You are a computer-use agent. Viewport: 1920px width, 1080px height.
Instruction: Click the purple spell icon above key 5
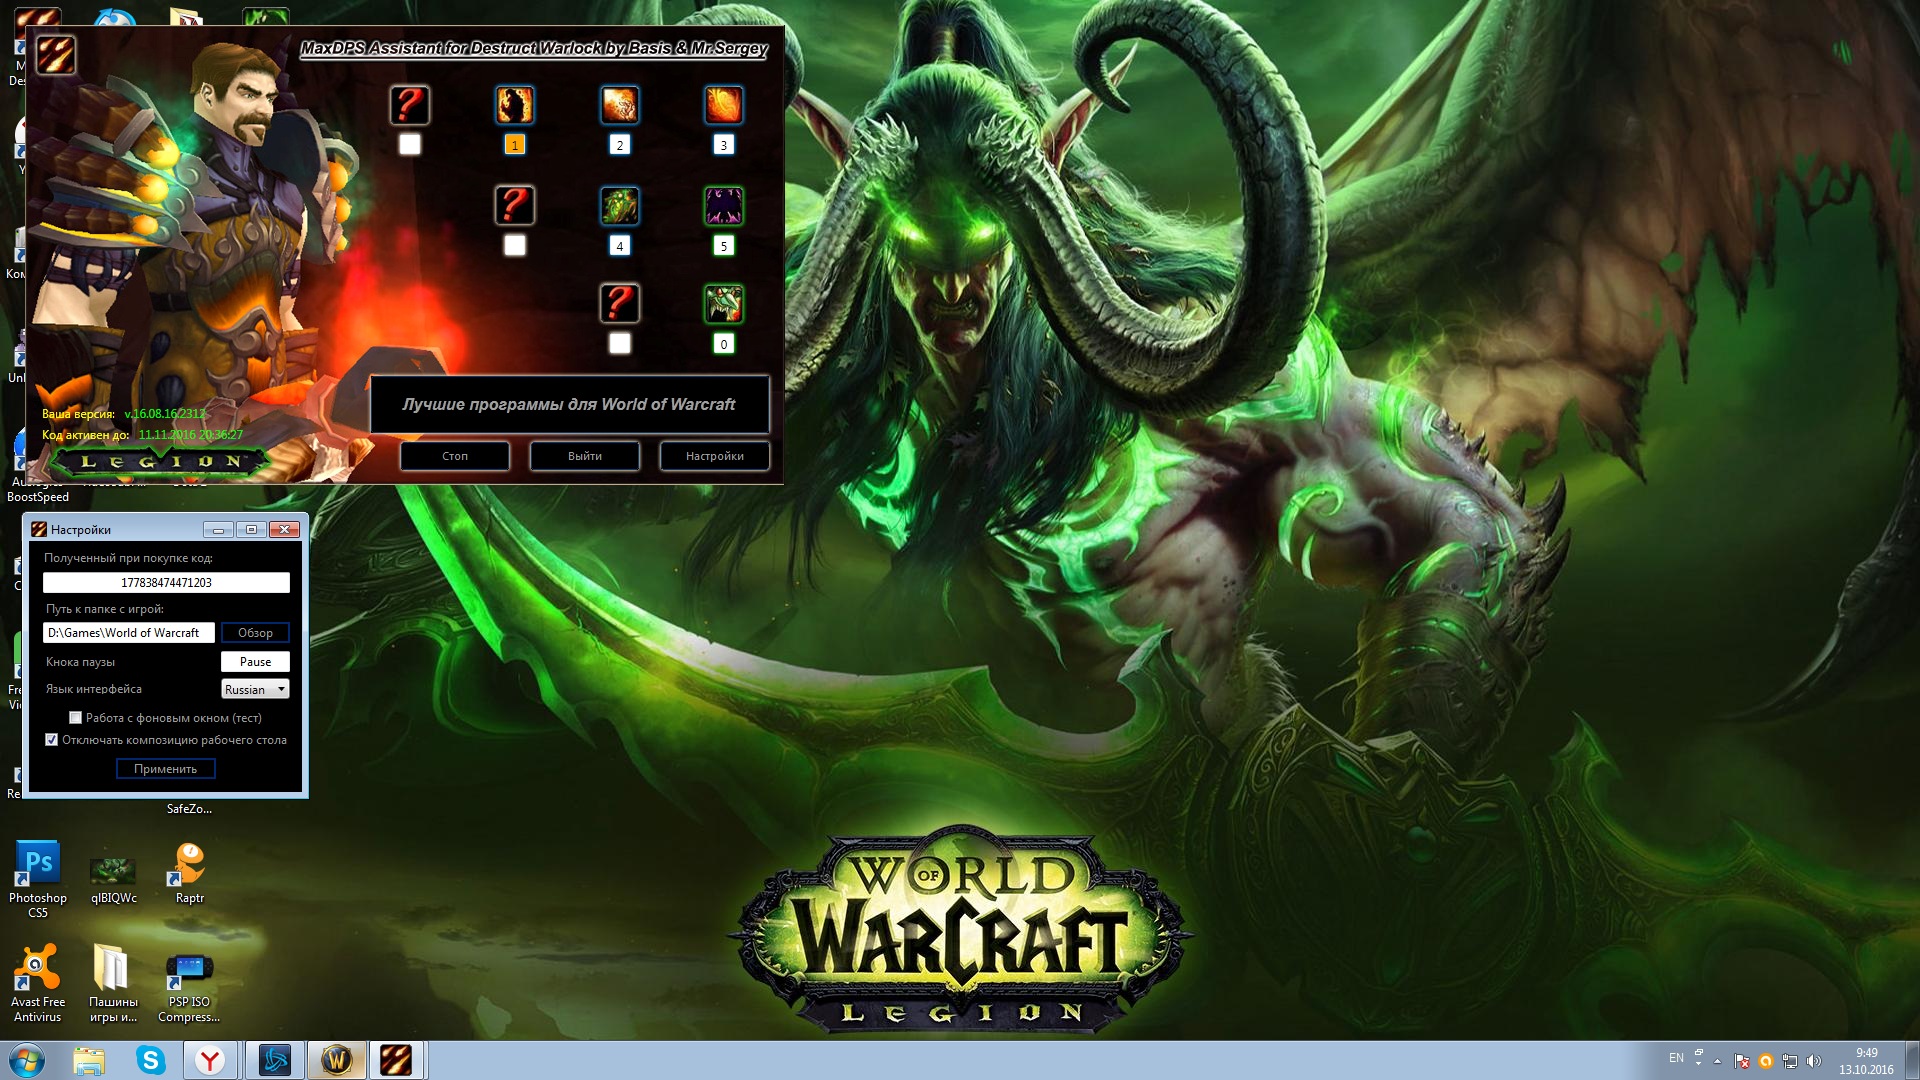click(723, 206)
